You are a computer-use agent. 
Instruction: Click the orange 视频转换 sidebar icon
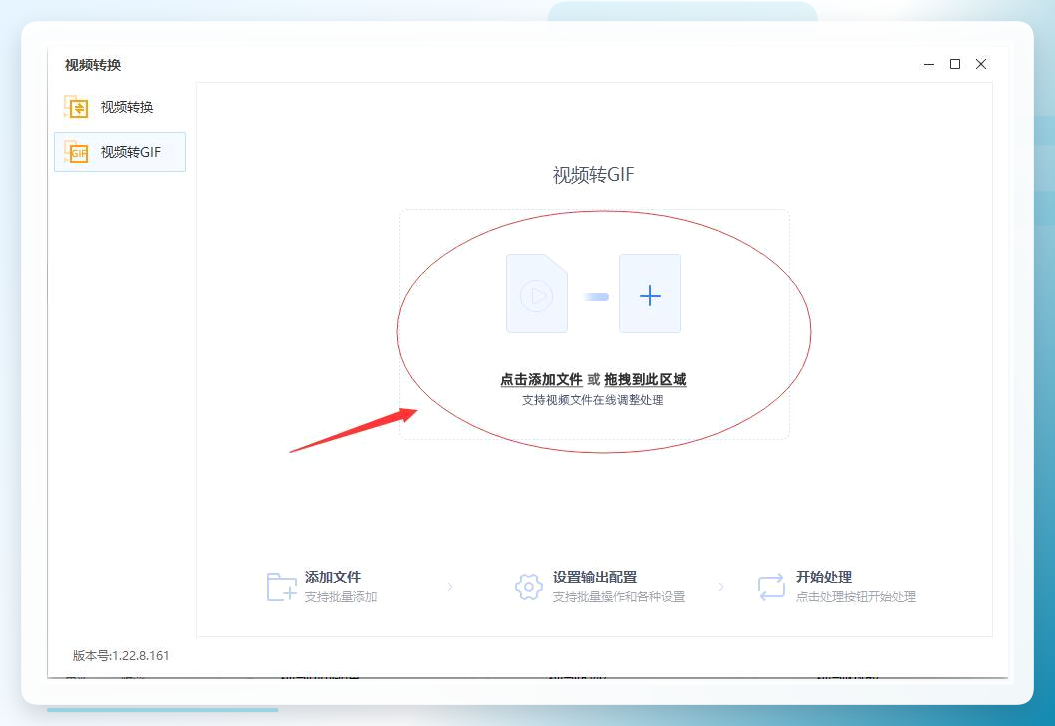(77, 107)
